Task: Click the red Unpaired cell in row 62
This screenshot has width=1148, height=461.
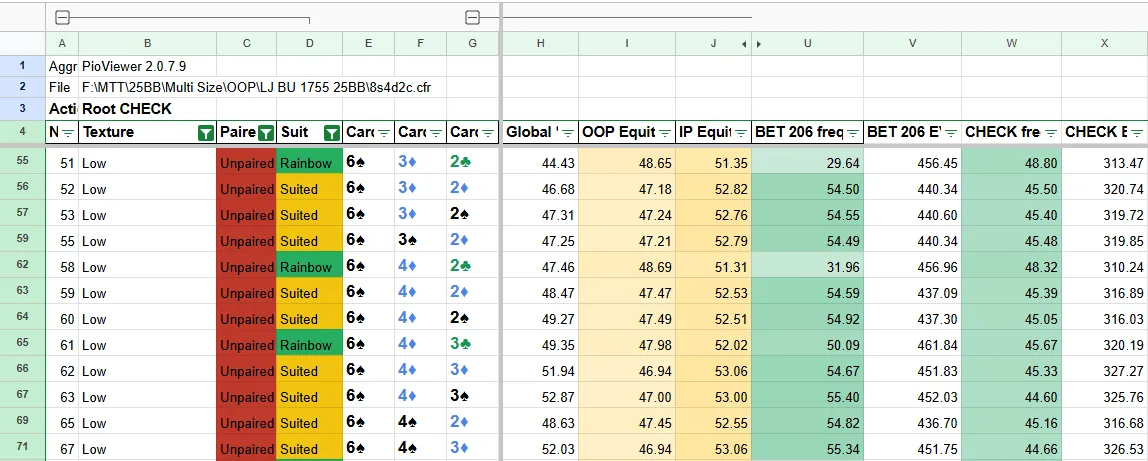Action: [x=246, y=267]
